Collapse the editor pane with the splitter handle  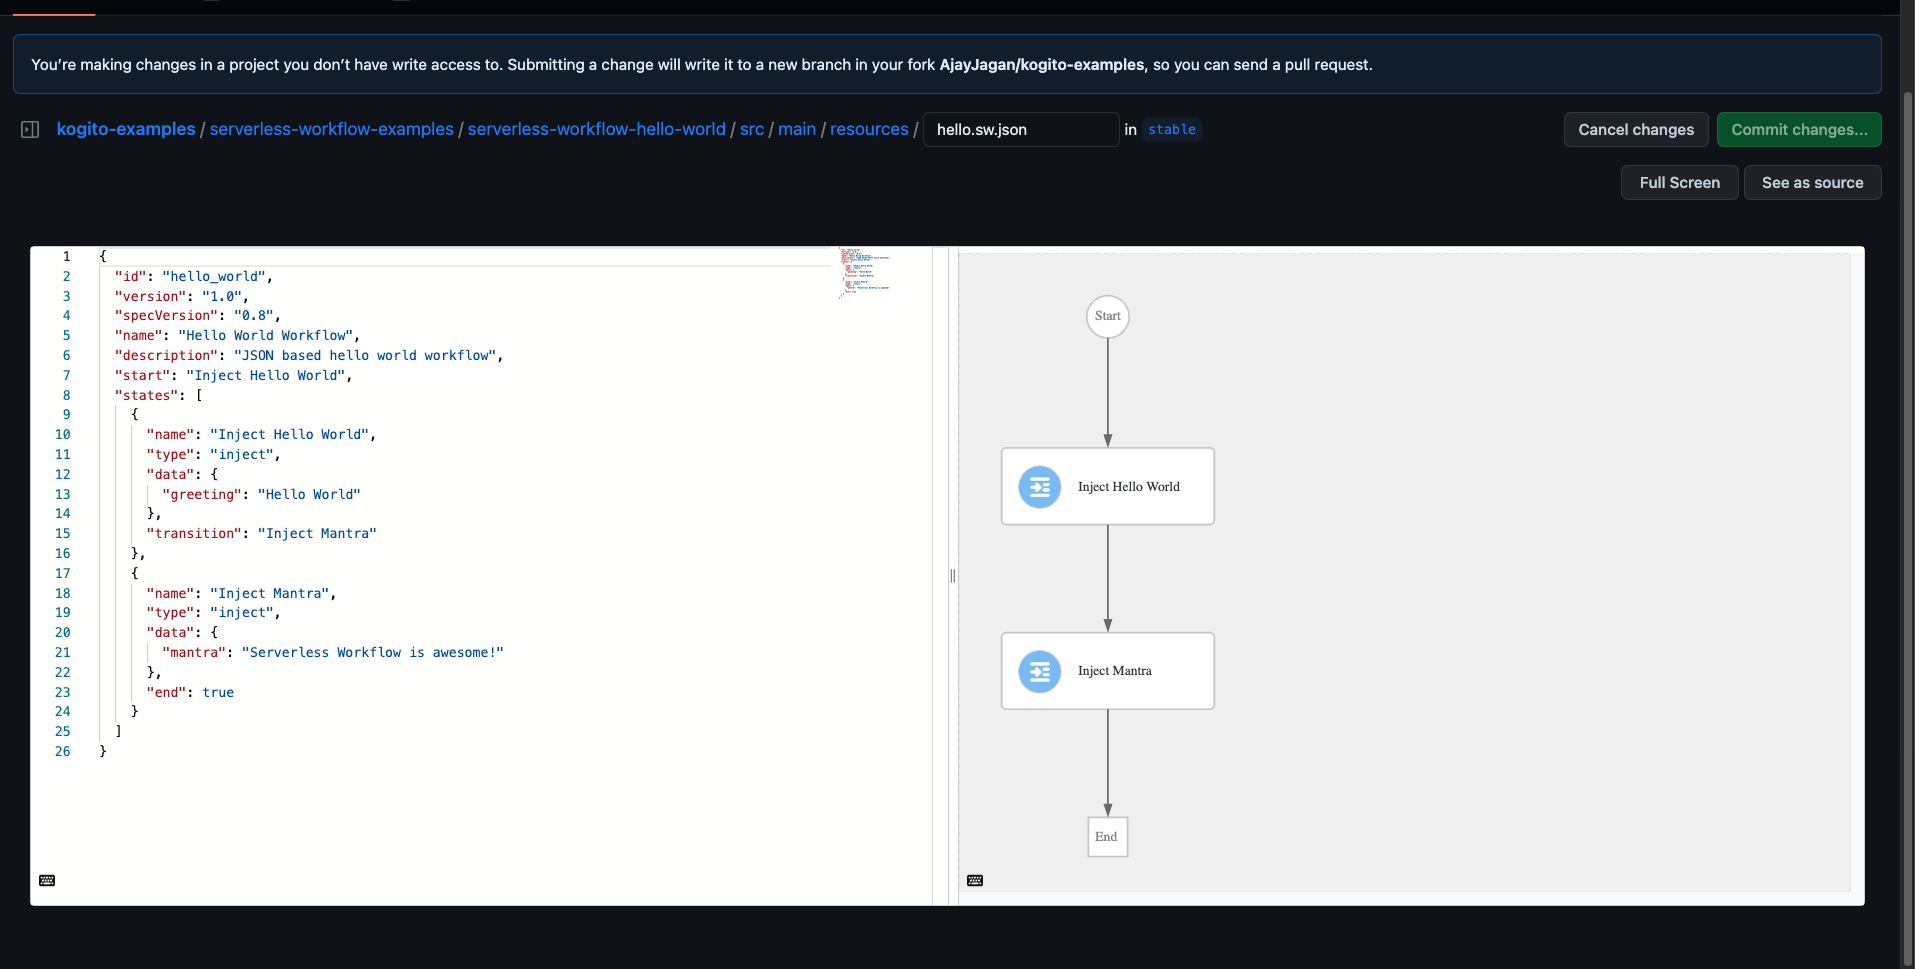coord(951,576)
